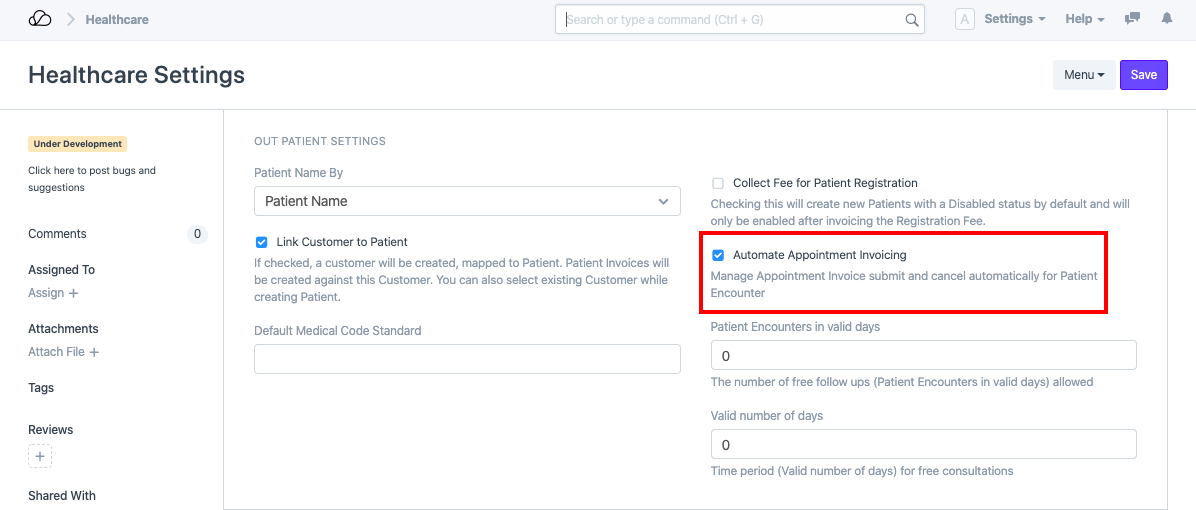The height and width of the screenshot is (510, 1196).
Task: Go to the Healthcare breadcrumb
Action: (118, 19)
